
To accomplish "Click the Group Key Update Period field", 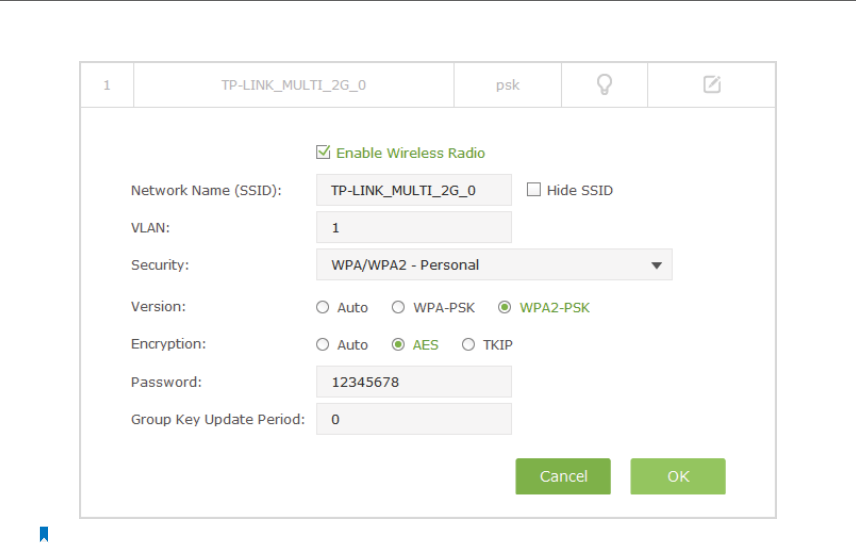I will 414,419.
